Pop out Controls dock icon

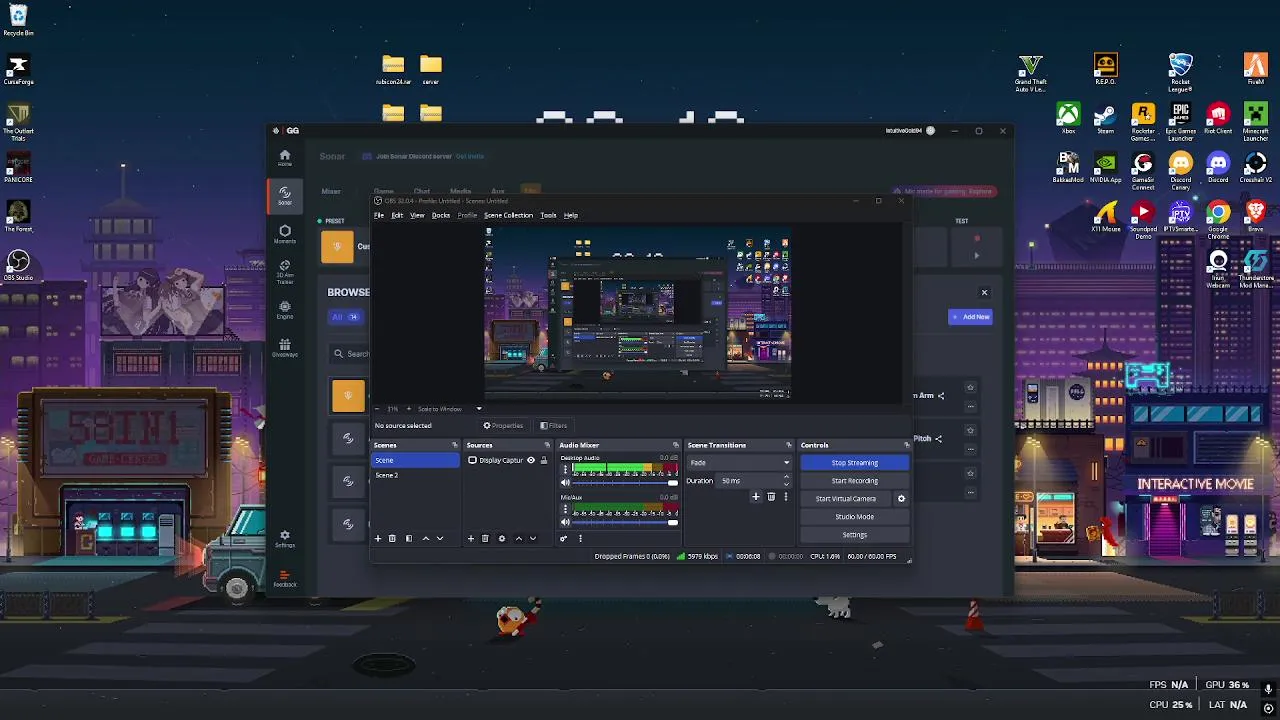[907, 445]
